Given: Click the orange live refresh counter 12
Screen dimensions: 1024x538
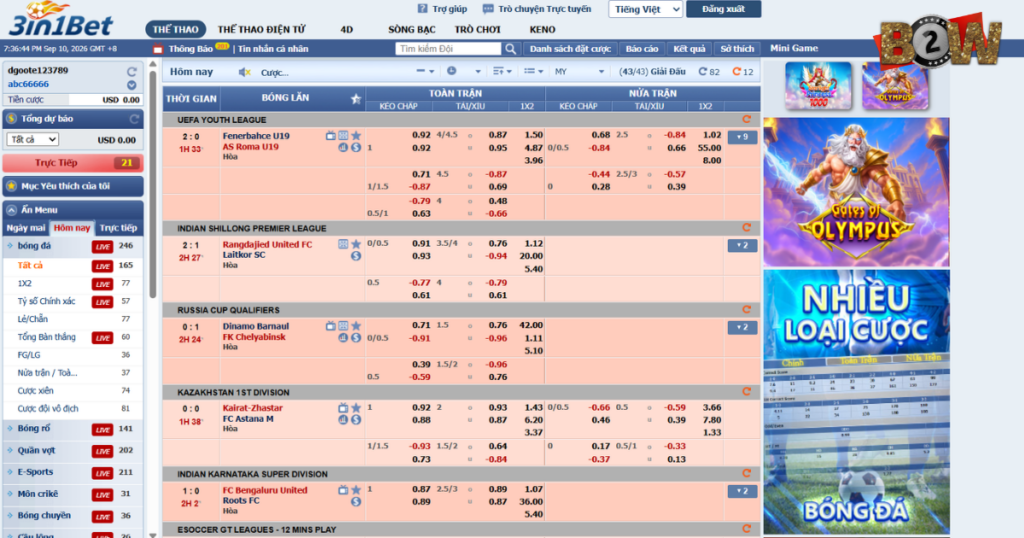Looking at the screenshot, I should pos(743,72).
